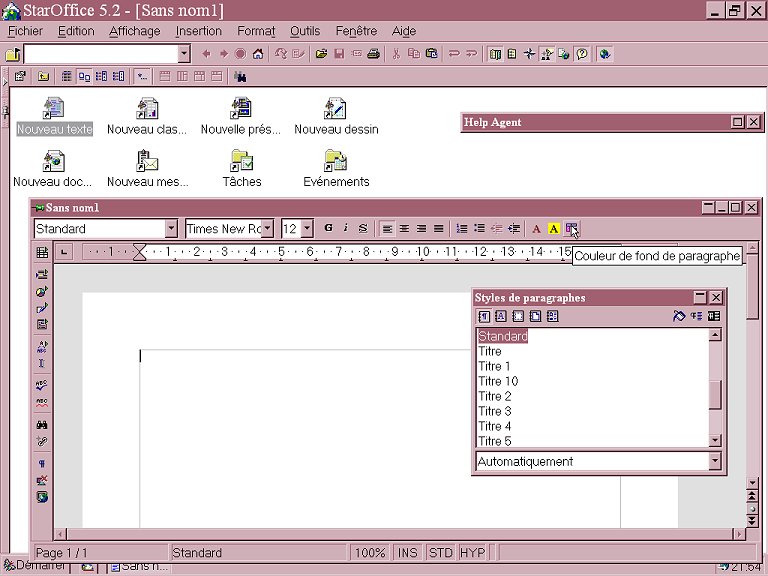This screenshot has width=768, height=576.
Task: Click the Stop loading red circle icon
Action: tap(240, 54)
